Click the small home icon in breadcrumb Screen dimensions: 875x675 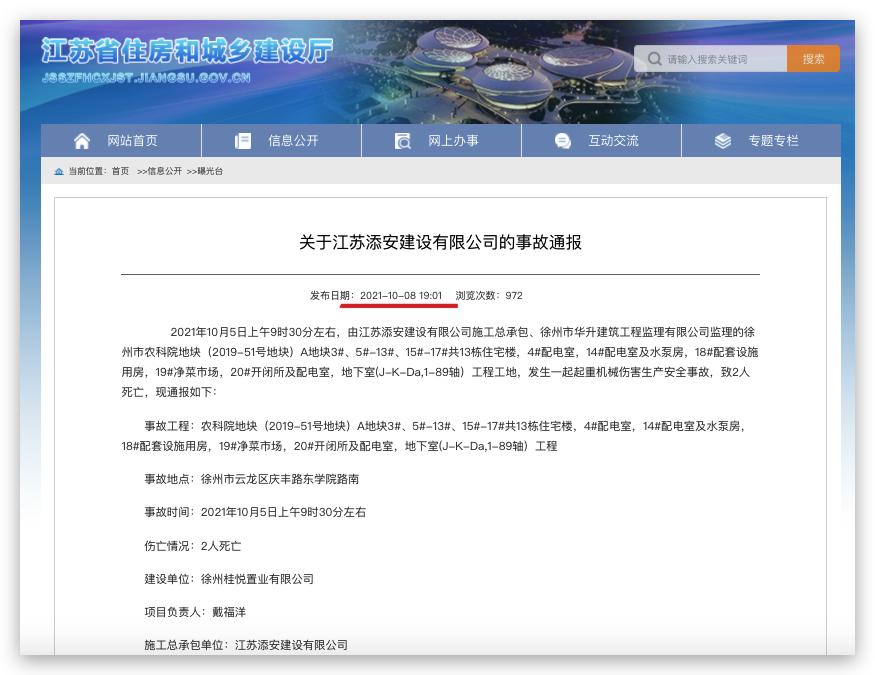[59, 171]
